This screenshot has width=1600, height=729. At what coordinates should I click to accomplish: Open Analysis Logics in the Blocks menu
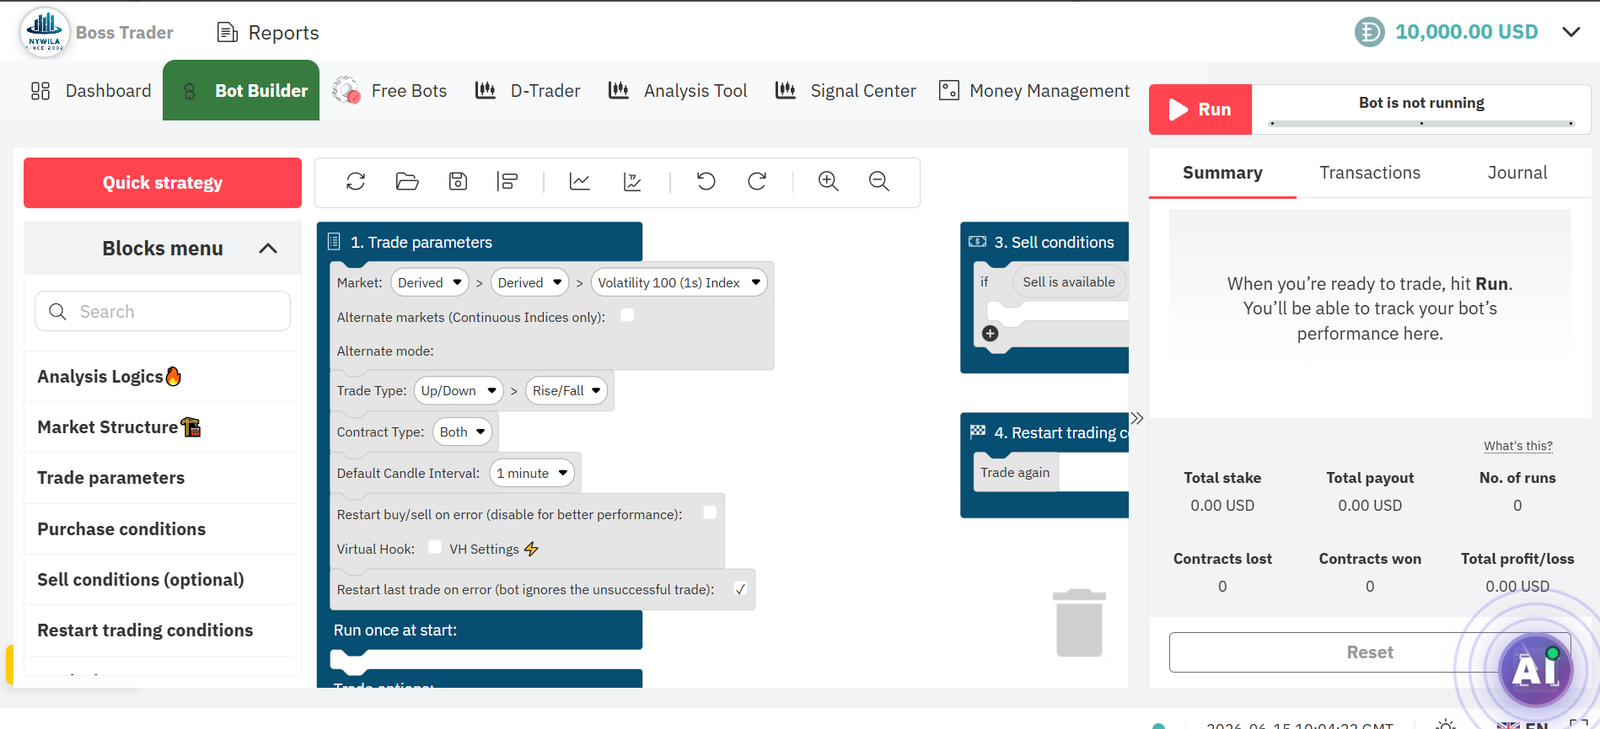tap(162, 377)
